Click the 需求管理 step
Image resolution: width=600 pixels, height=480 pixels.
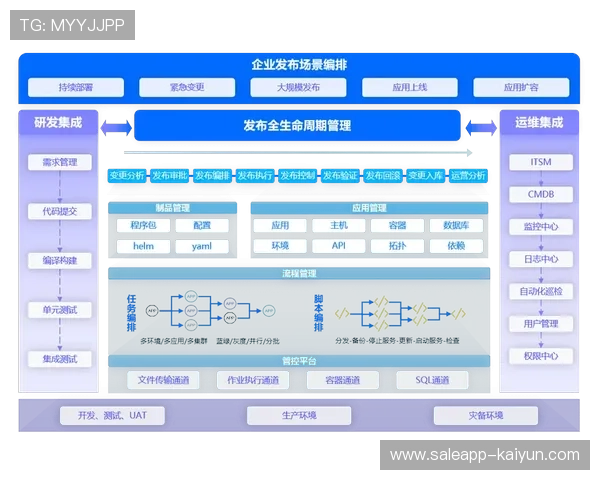pos(60,162)
